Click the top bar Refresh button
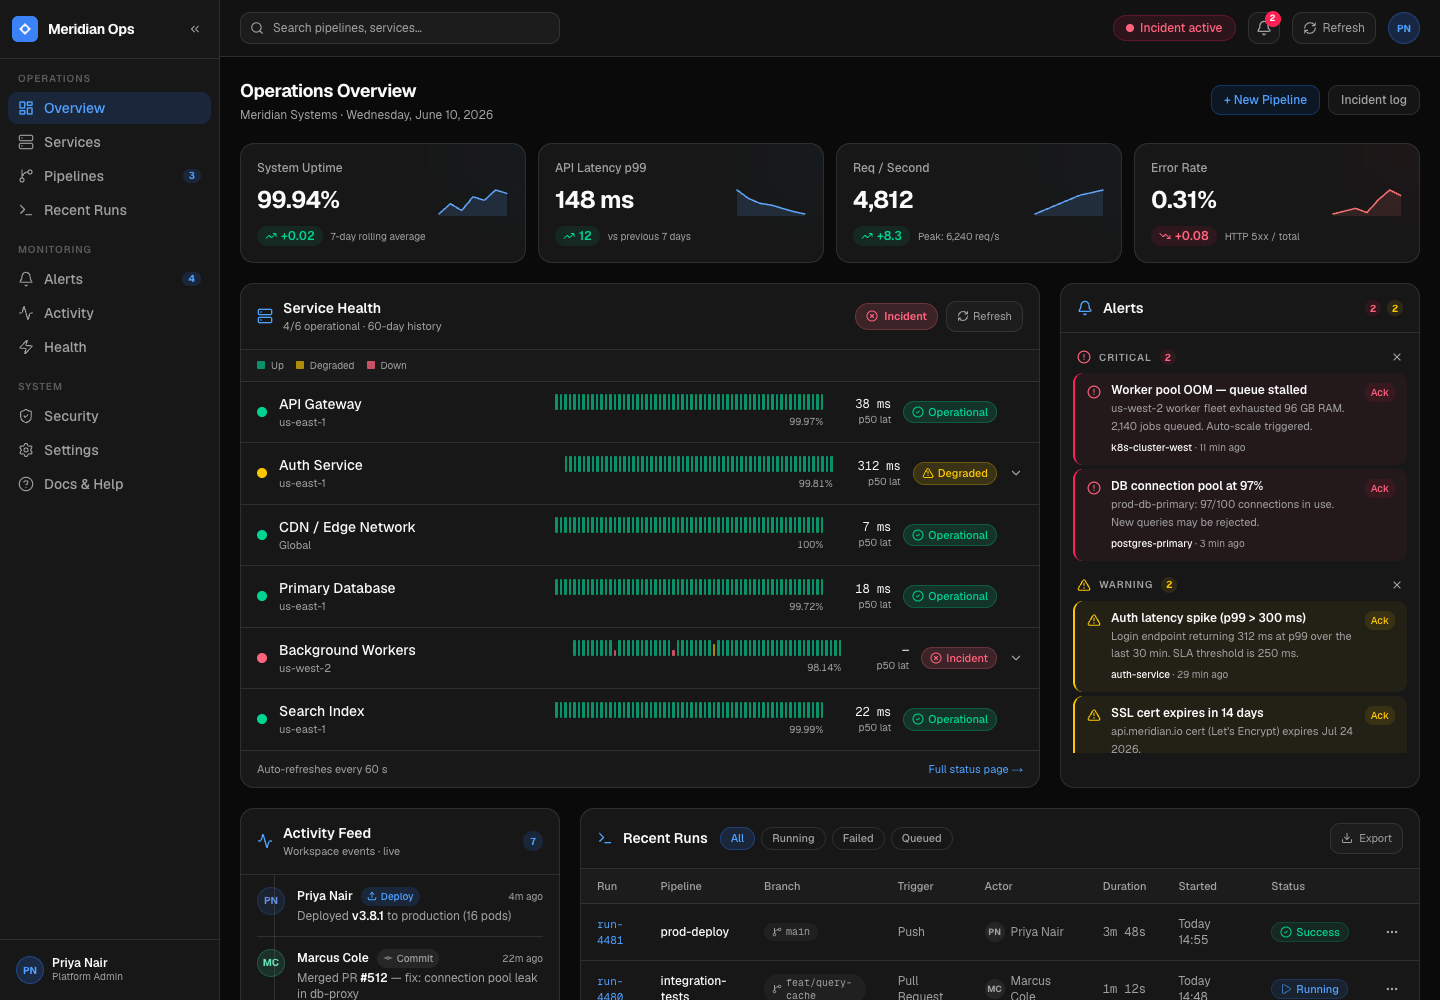 tap(1334, 28)
